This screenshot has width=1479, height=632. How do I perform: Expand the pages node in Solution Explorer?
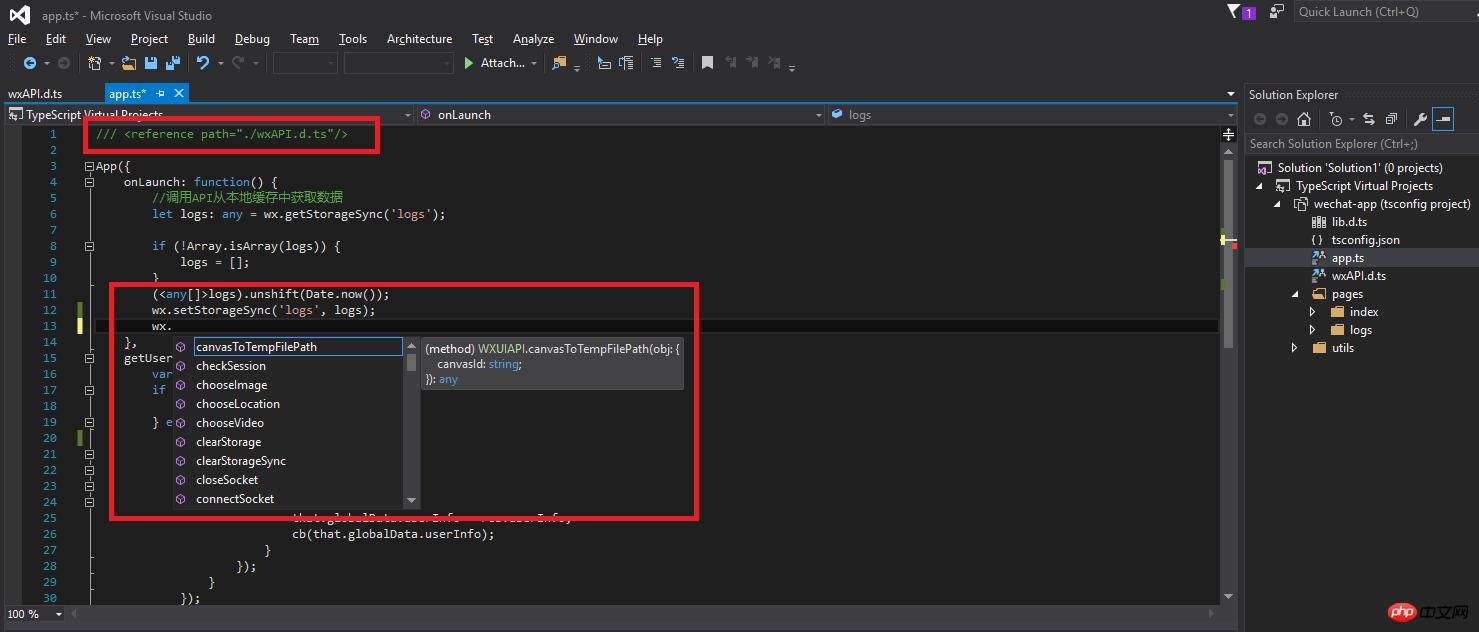pos(1294,293)
